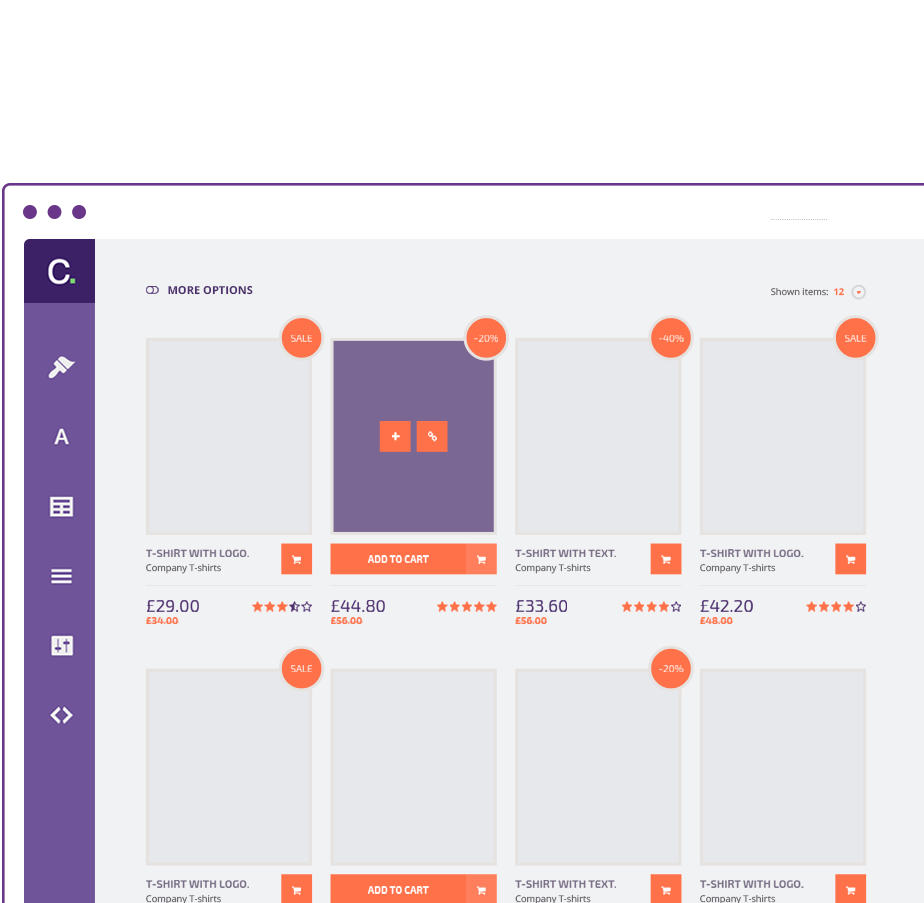
Task: Click the link icon on hovered product
Action: pos(432,436)
